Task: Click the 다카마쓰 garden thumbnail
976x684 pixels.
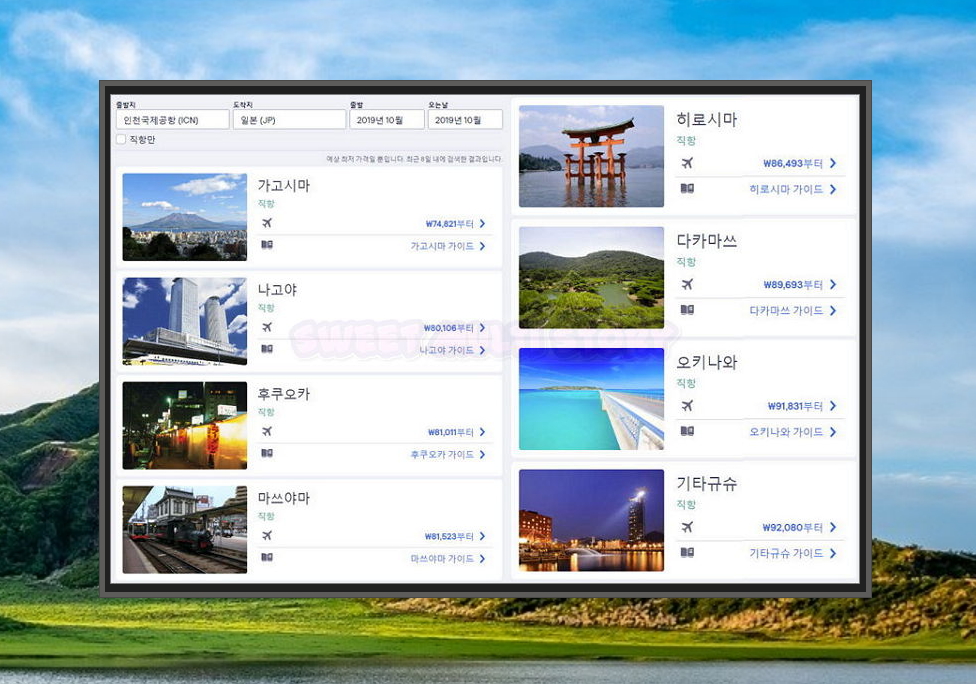Action: (591, 278)
